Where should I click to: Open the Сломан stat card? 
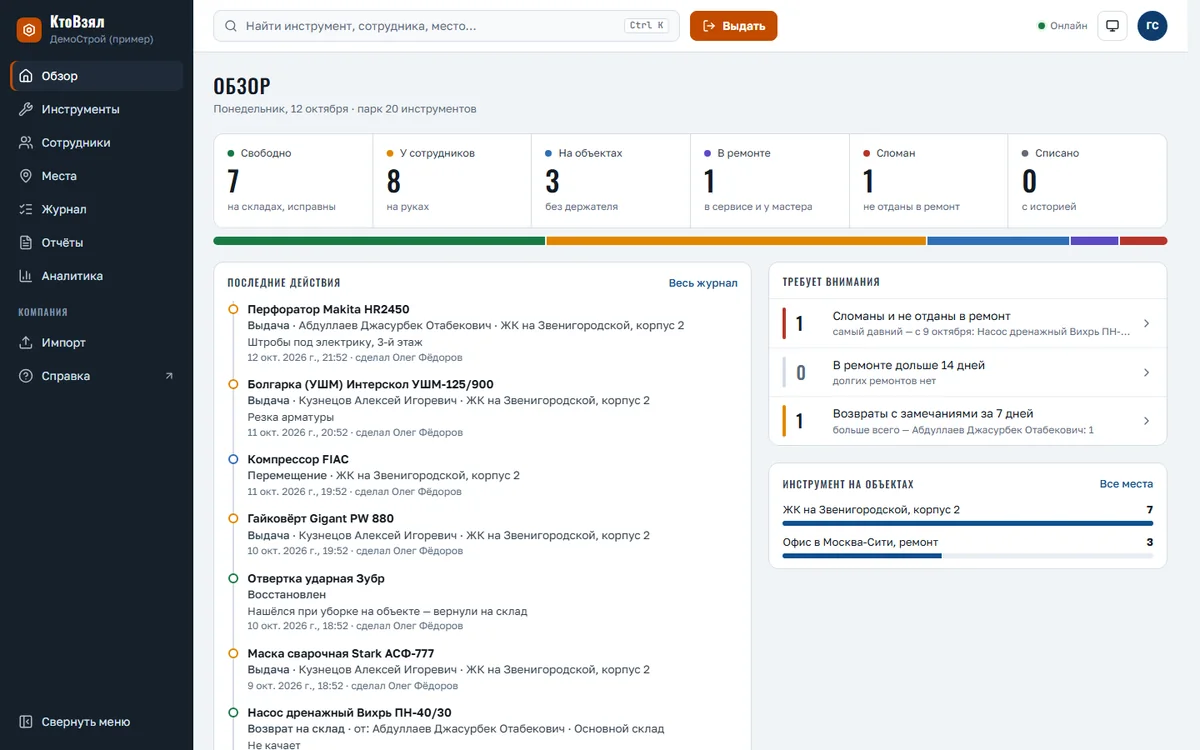pyautogui.click(x=928, y=181)
